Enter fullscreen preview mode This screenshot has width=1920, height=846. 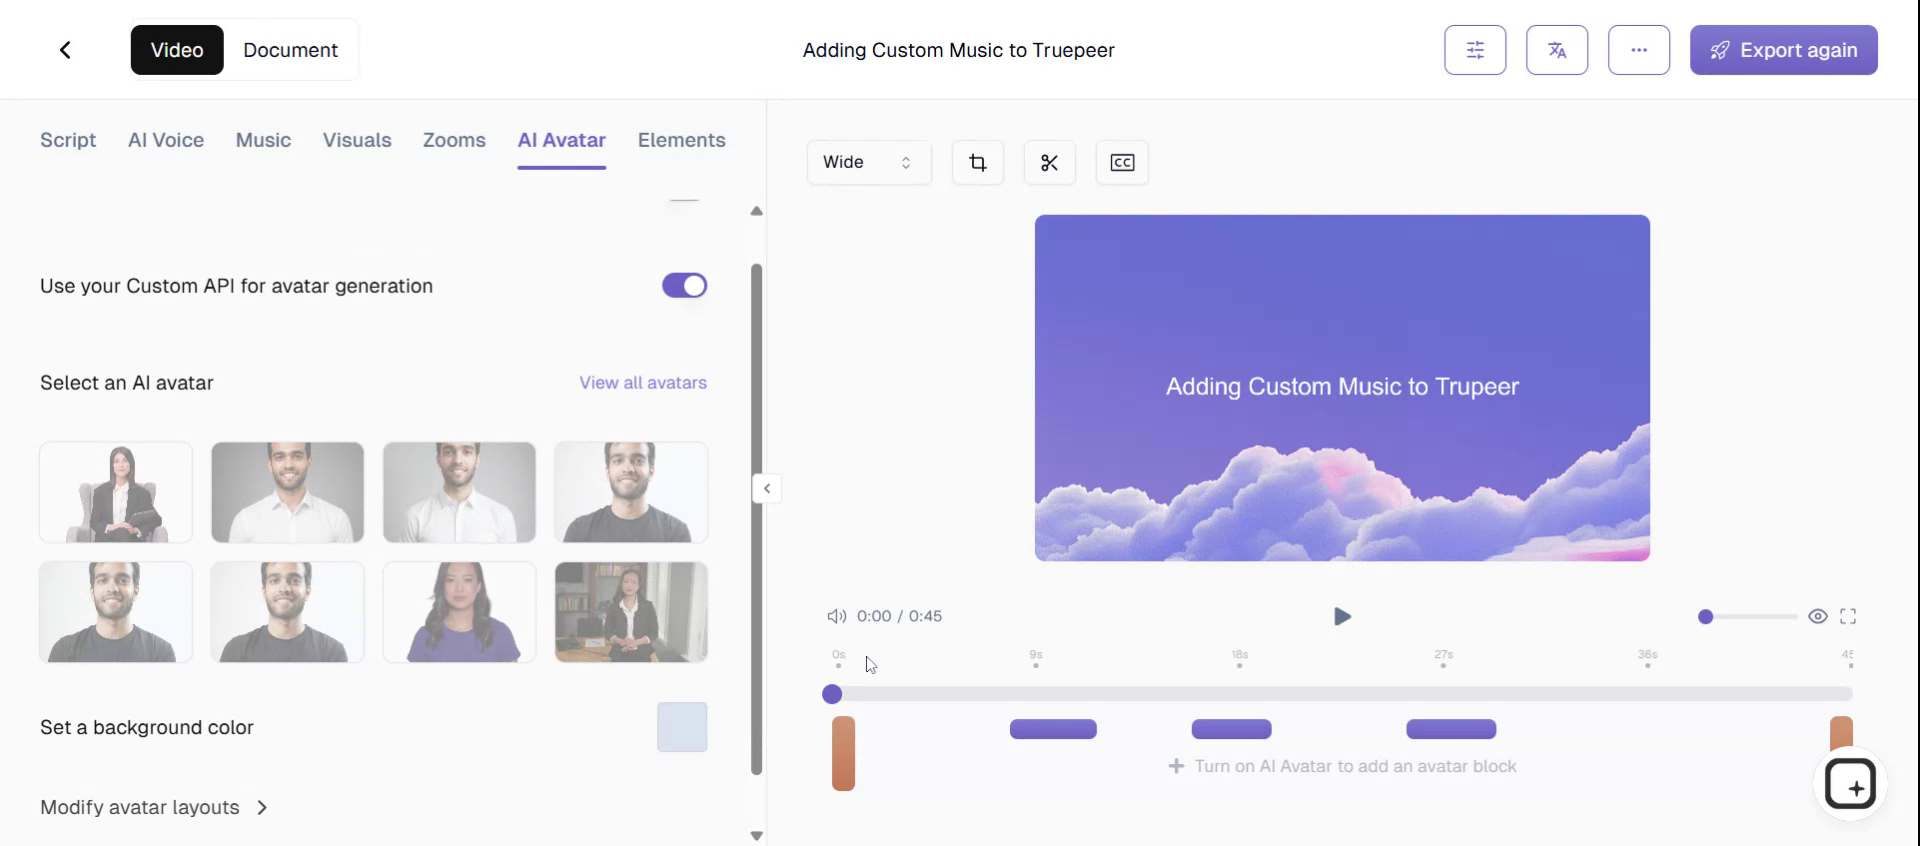pos(1848,616)
